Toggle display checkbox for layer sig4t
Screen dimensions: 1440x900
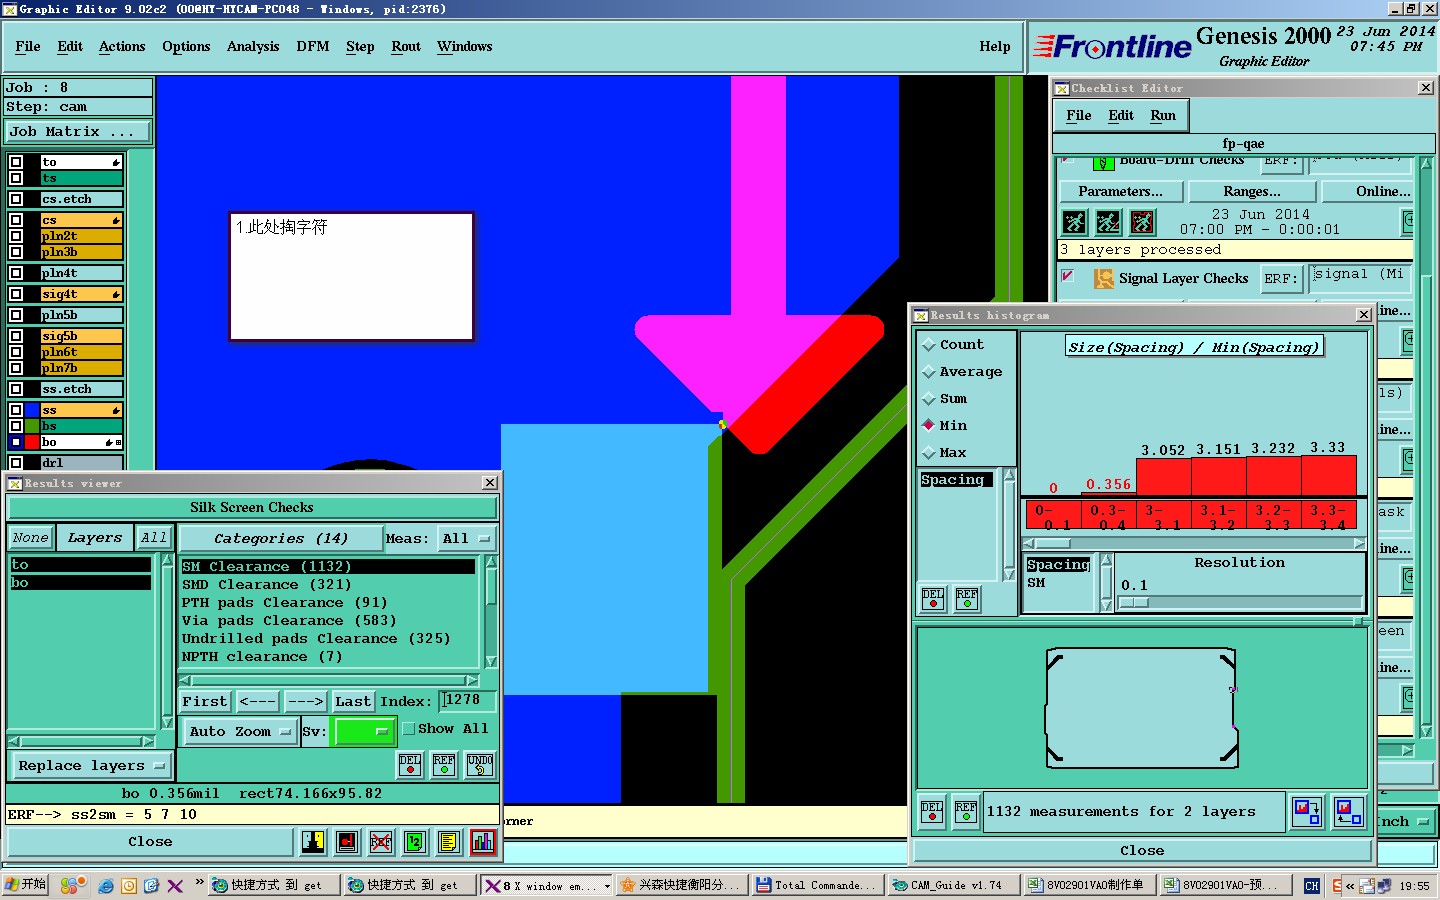pyautogui.click(x=16, y=294)
